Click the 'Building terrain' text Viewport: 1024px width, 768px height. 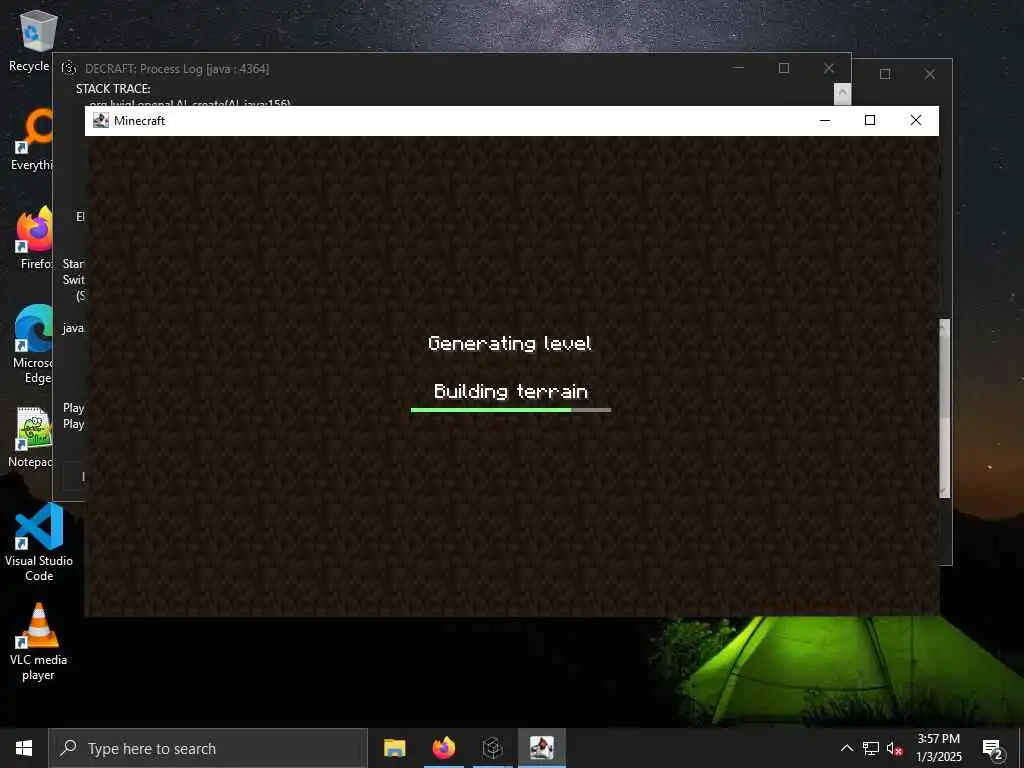click(x=511, y=392)
